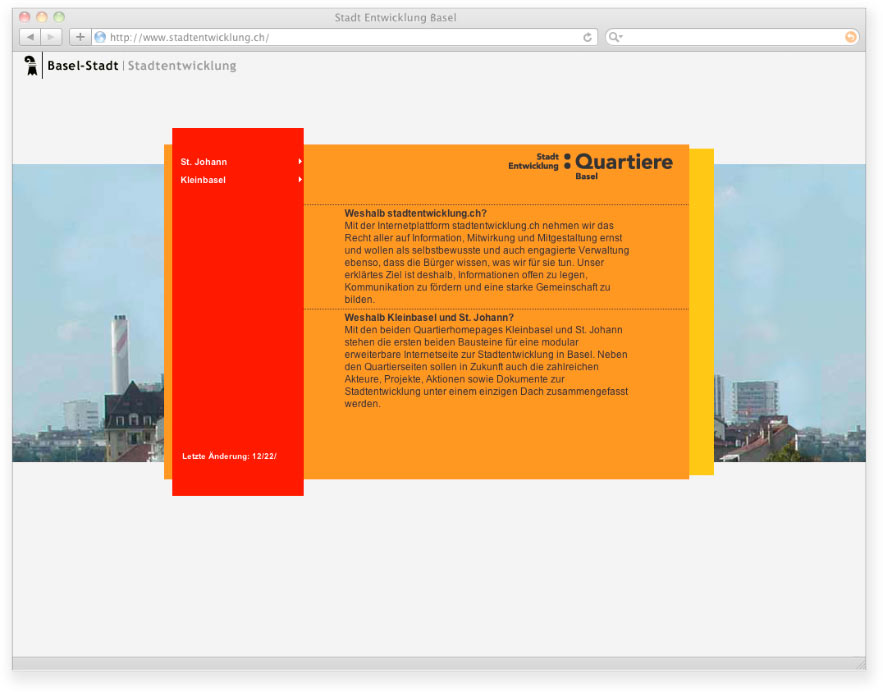Reload the page with the refresh icon
Viewport: 883px width, 692px height.
[588, 37]
